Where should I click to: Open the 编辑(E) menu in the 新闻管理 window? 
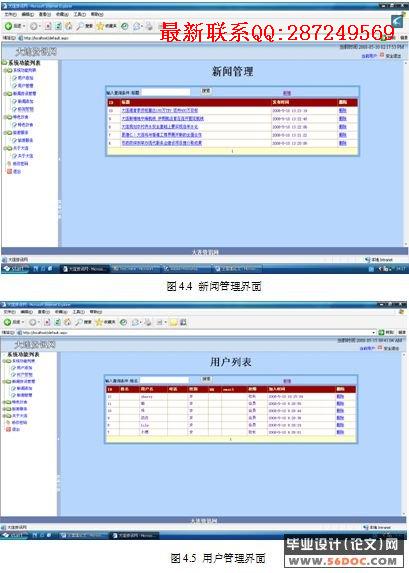click(x=27, y=14)
